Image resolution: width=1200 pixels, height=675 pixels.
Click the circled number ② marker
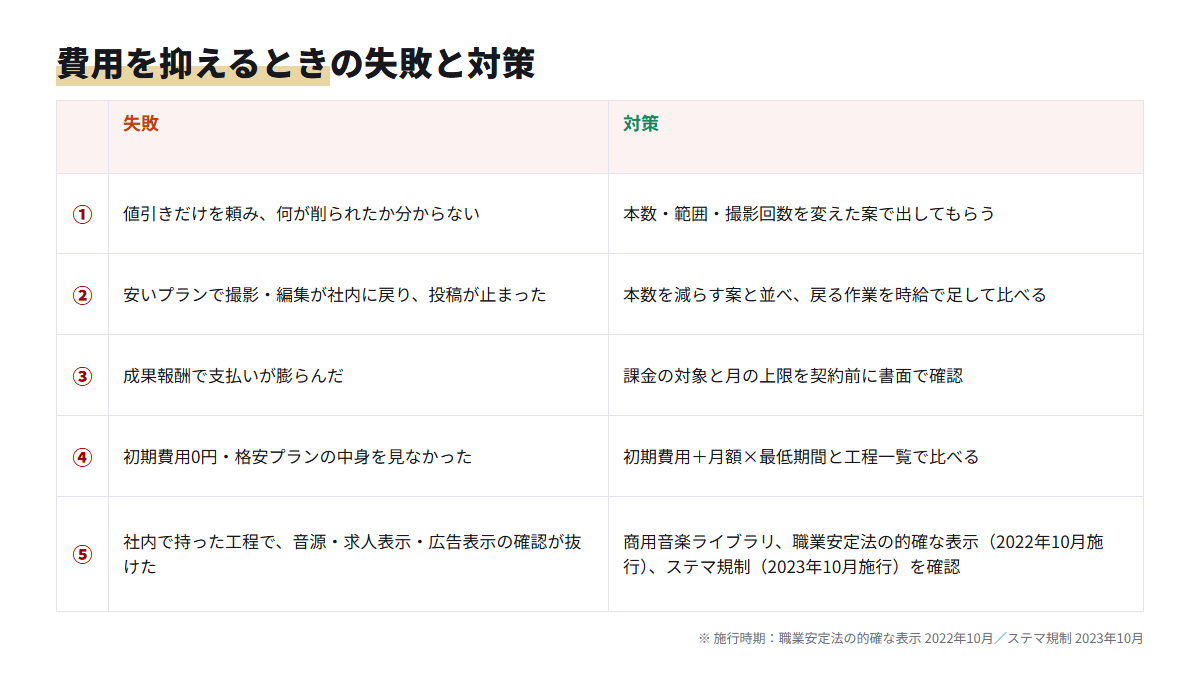click(x=82, y=295)
